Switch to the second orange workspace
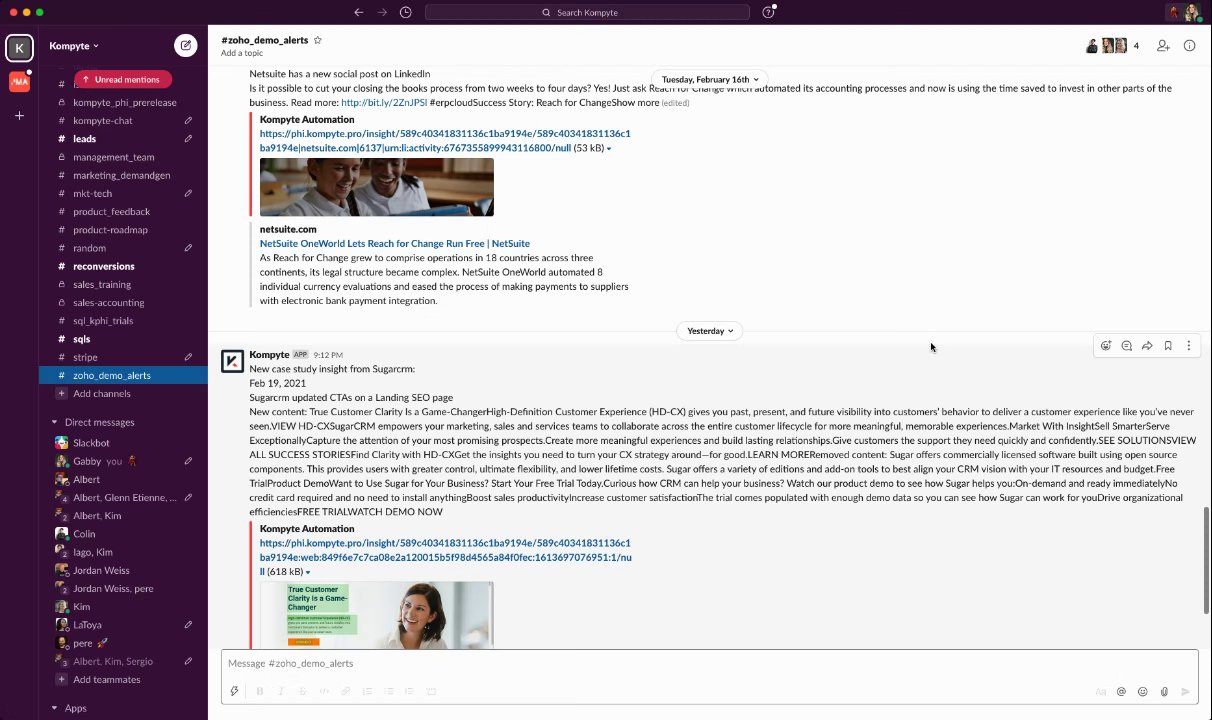Screen dimensions: 1212x720 19,82
